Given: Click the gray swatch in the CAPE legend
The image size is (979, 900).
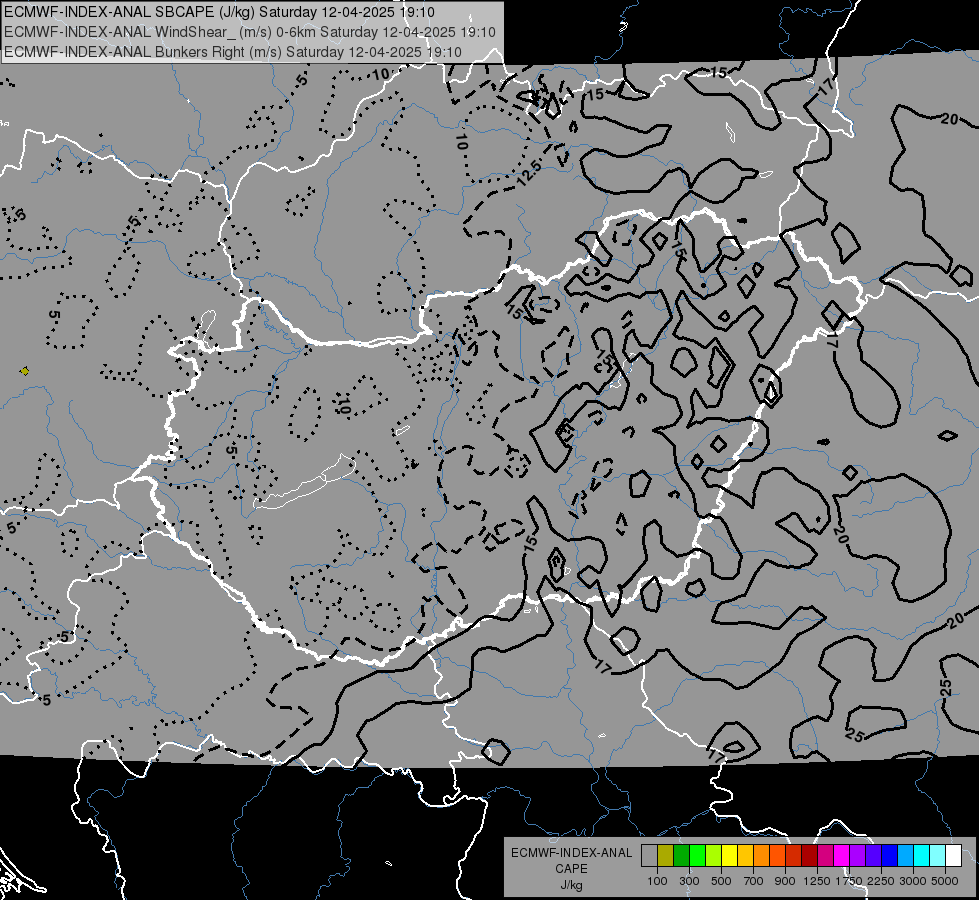Looking at the screenshot, I should (x=649, y=856).
